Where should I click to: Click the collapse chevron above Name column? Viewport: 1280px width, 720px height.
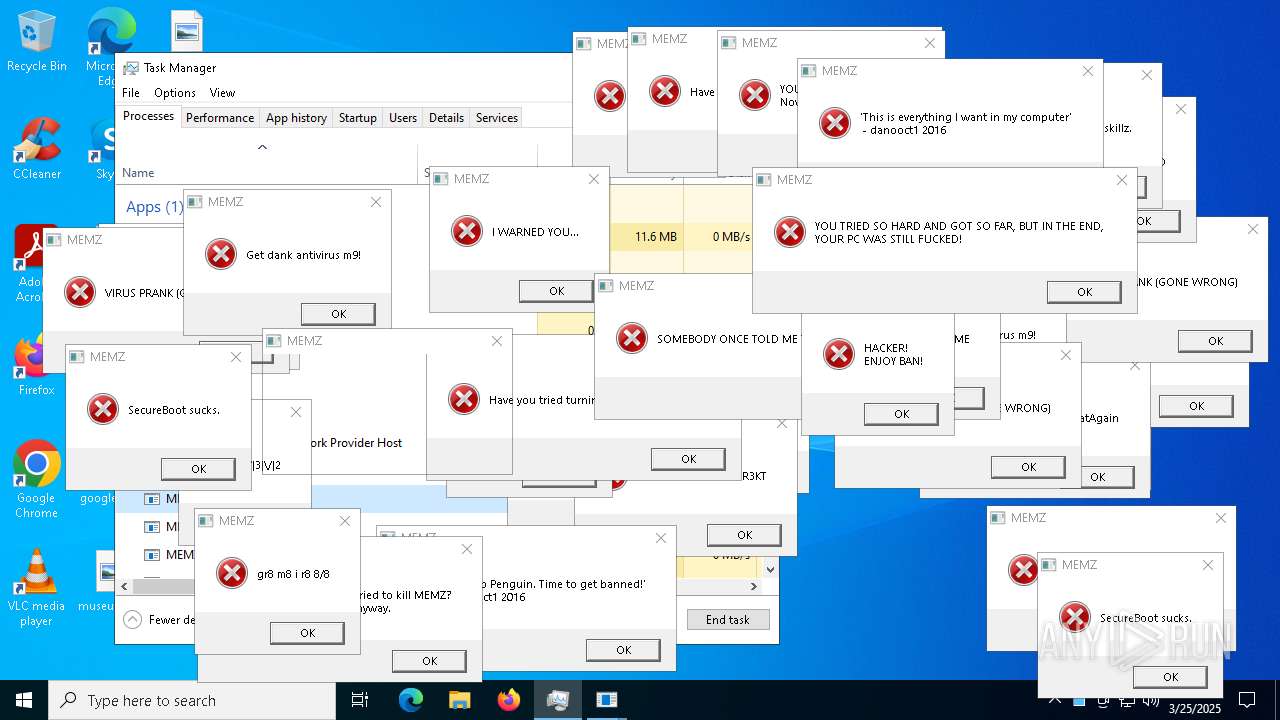[262, 147]
